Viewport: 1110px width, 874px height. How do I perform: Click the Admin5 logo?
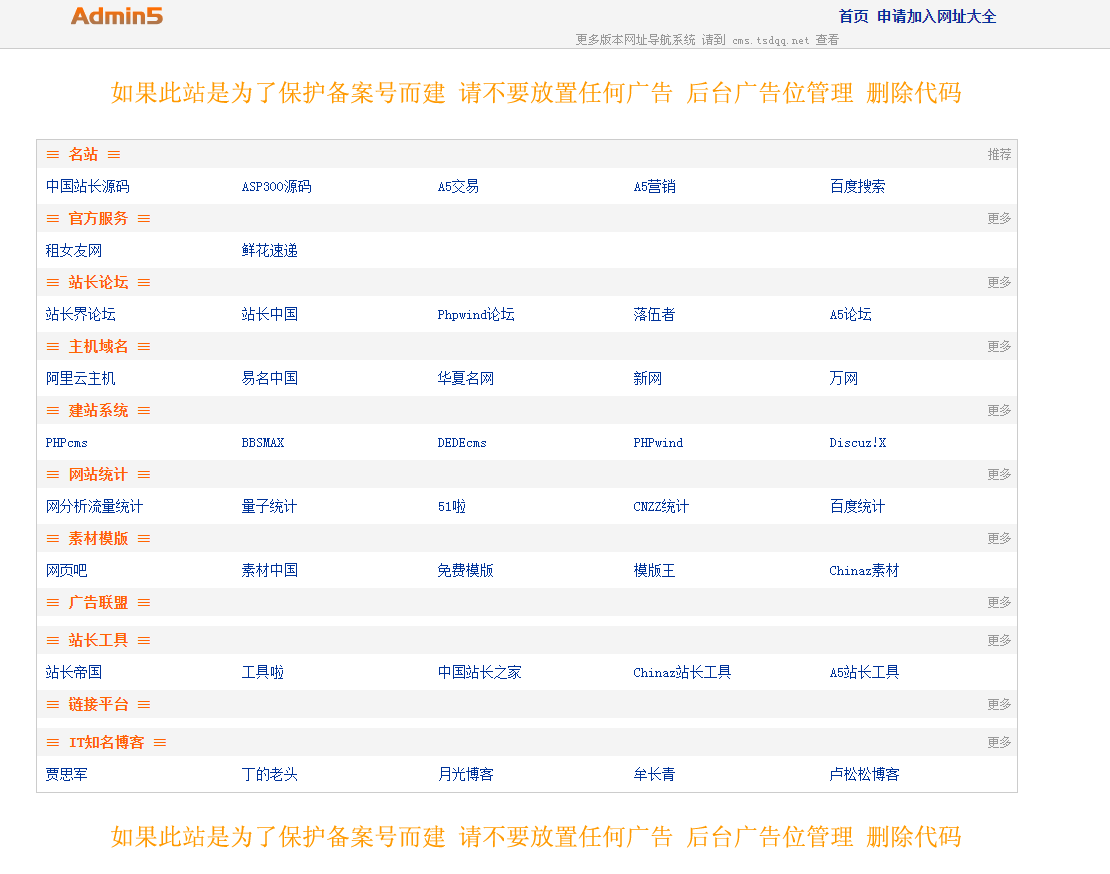[117, 16]
